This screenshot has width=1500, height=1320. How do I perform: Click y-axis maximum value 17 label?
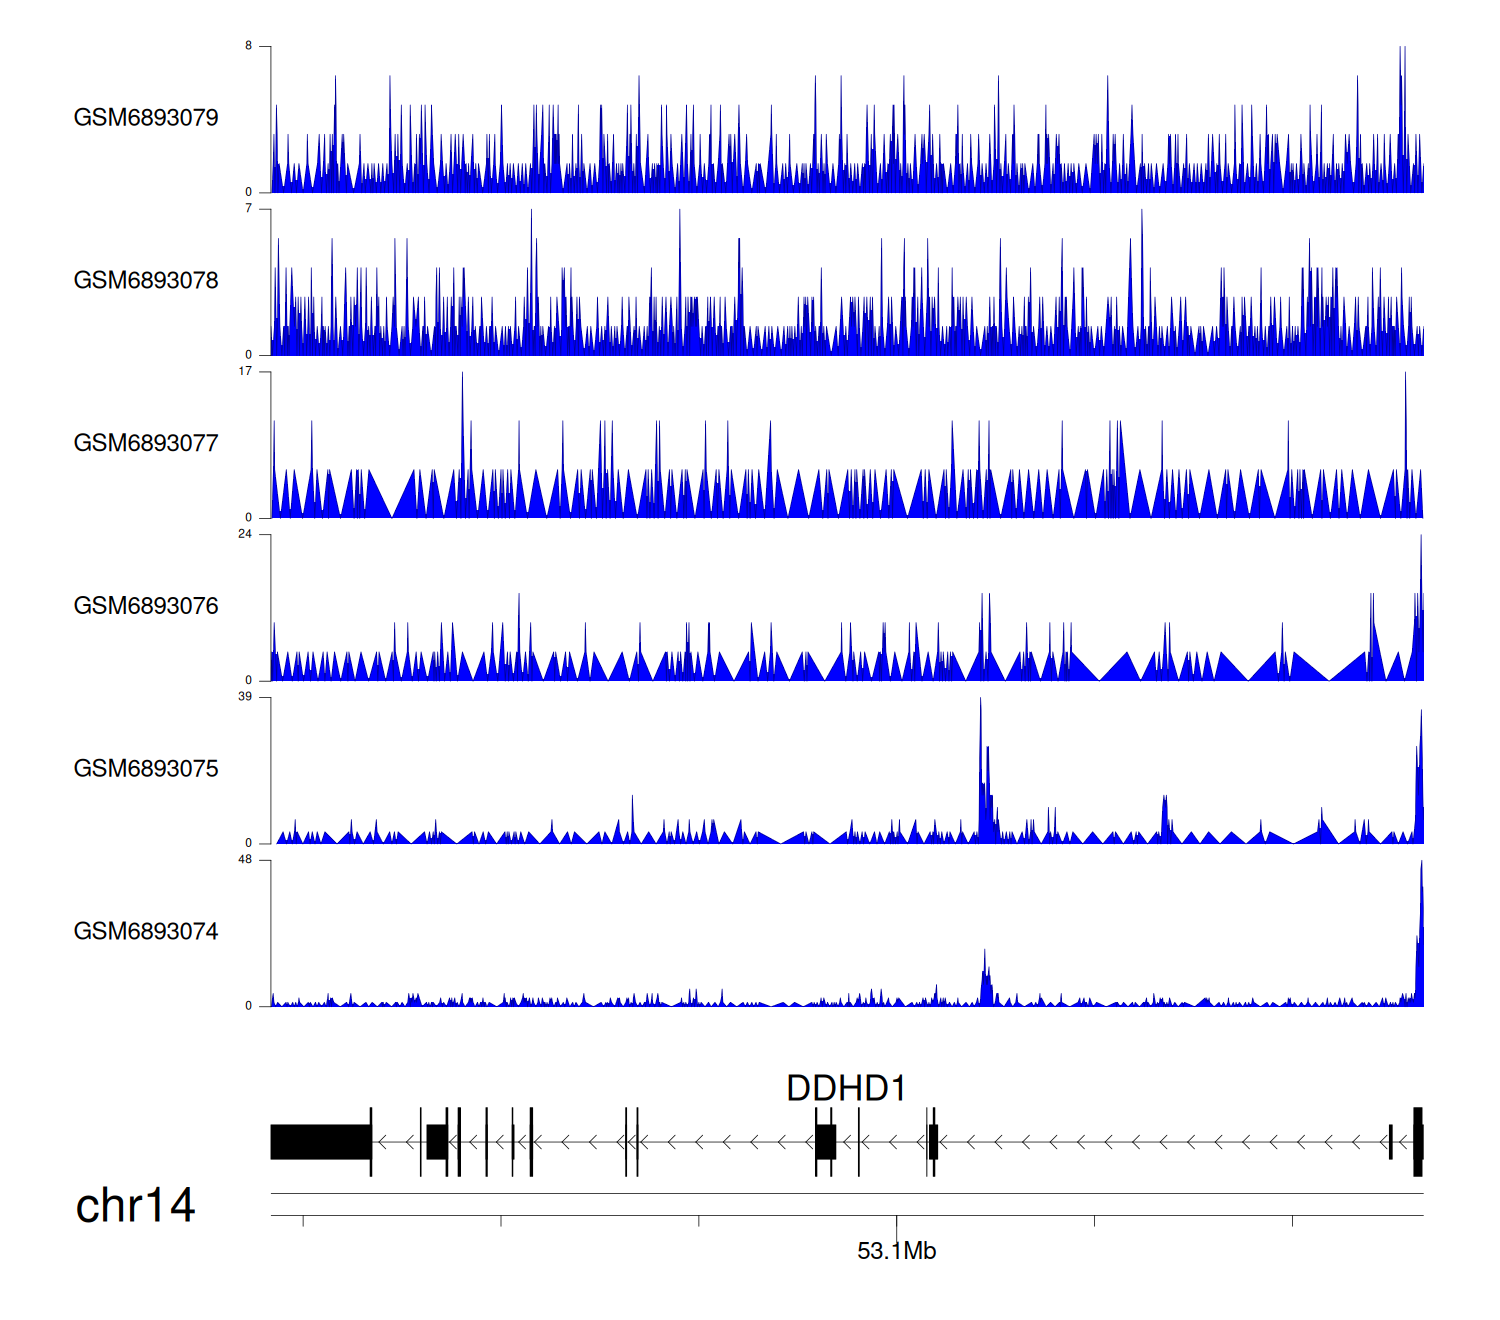pos(245,371)
